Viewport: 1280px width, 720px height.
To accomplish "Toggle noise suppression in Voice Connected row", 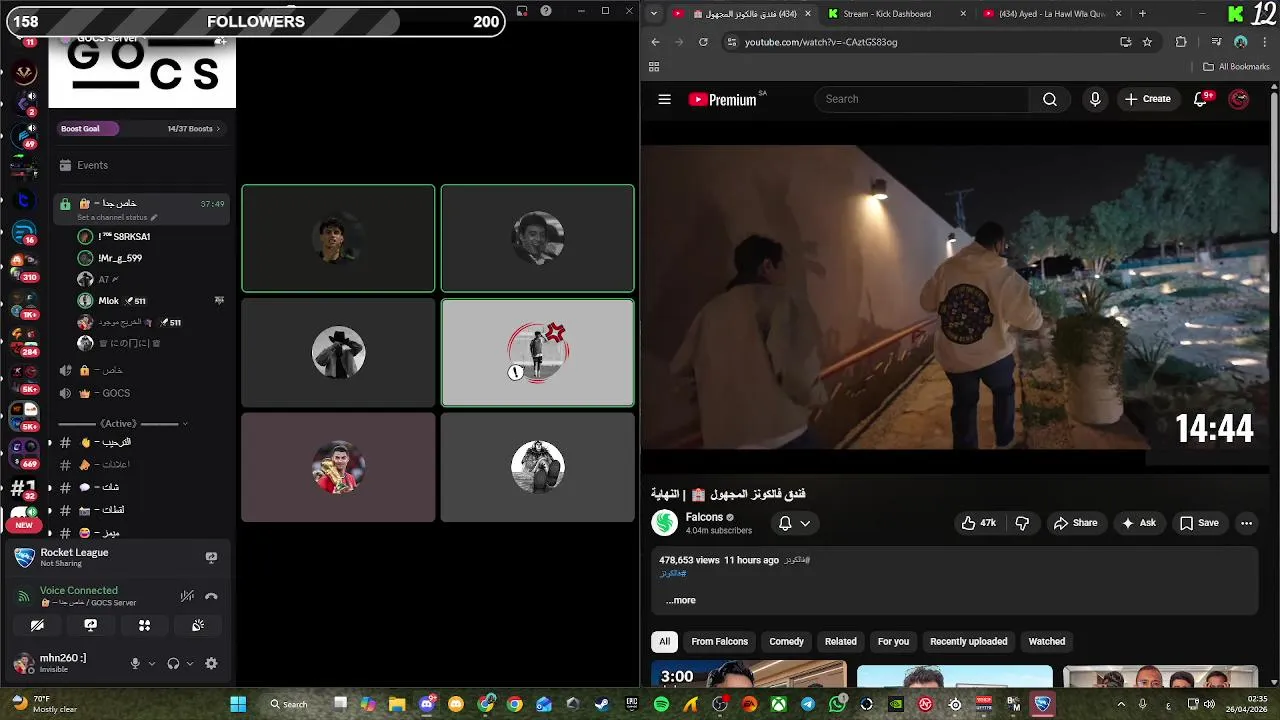I will [187, 596].
